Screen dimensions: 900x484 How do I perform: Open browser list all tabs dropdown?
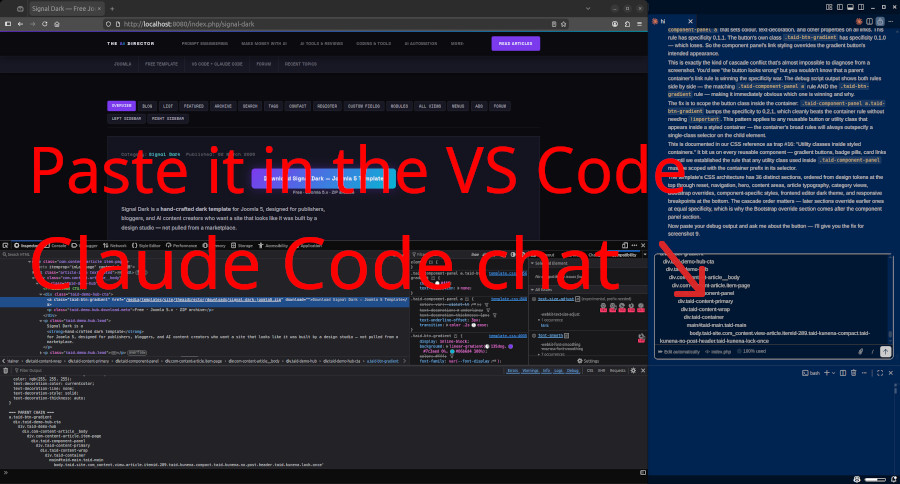[x=588, y=9]
